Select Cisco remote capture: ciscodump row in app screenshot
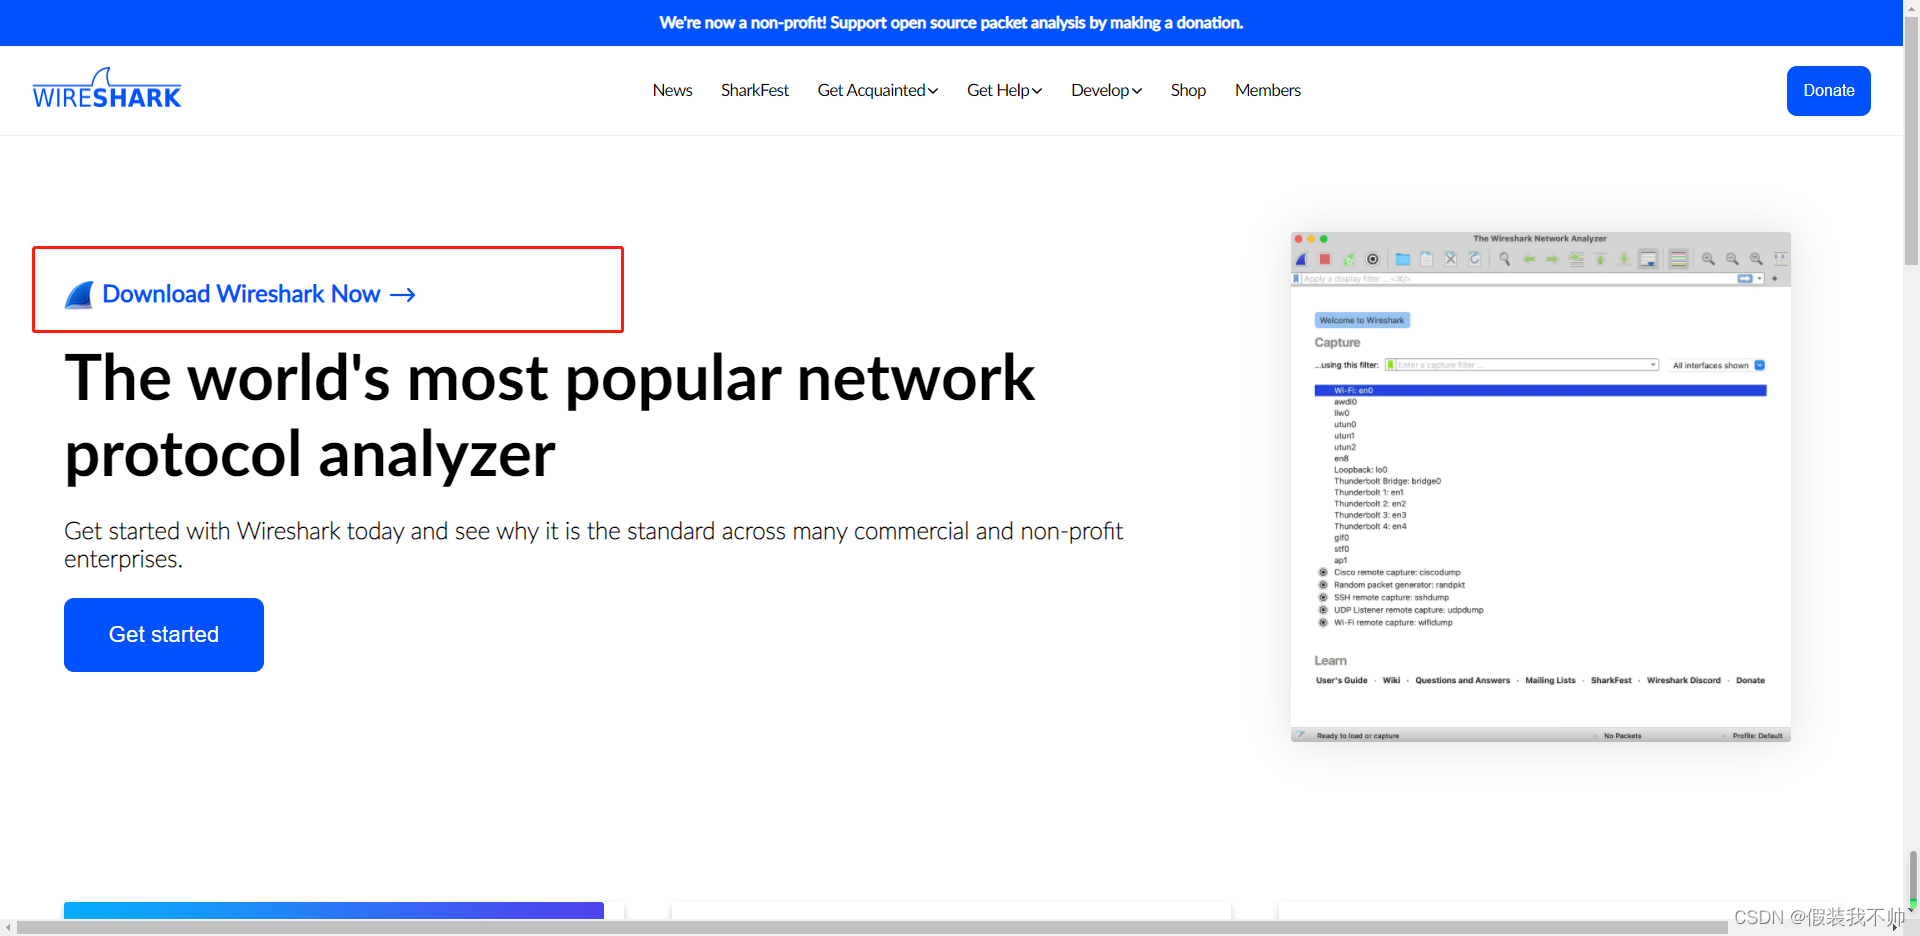Viewport: 1920px width, 936px height. (x=1397, y=573)
